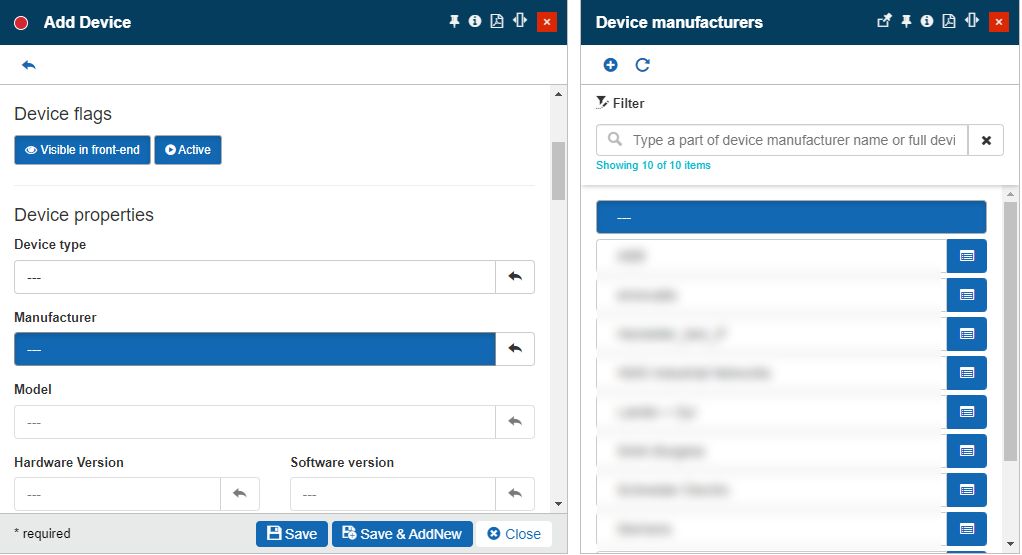Screen dimensions: 1022x555
Task: Click the pin icon in Add Device header
Action: 454,21
